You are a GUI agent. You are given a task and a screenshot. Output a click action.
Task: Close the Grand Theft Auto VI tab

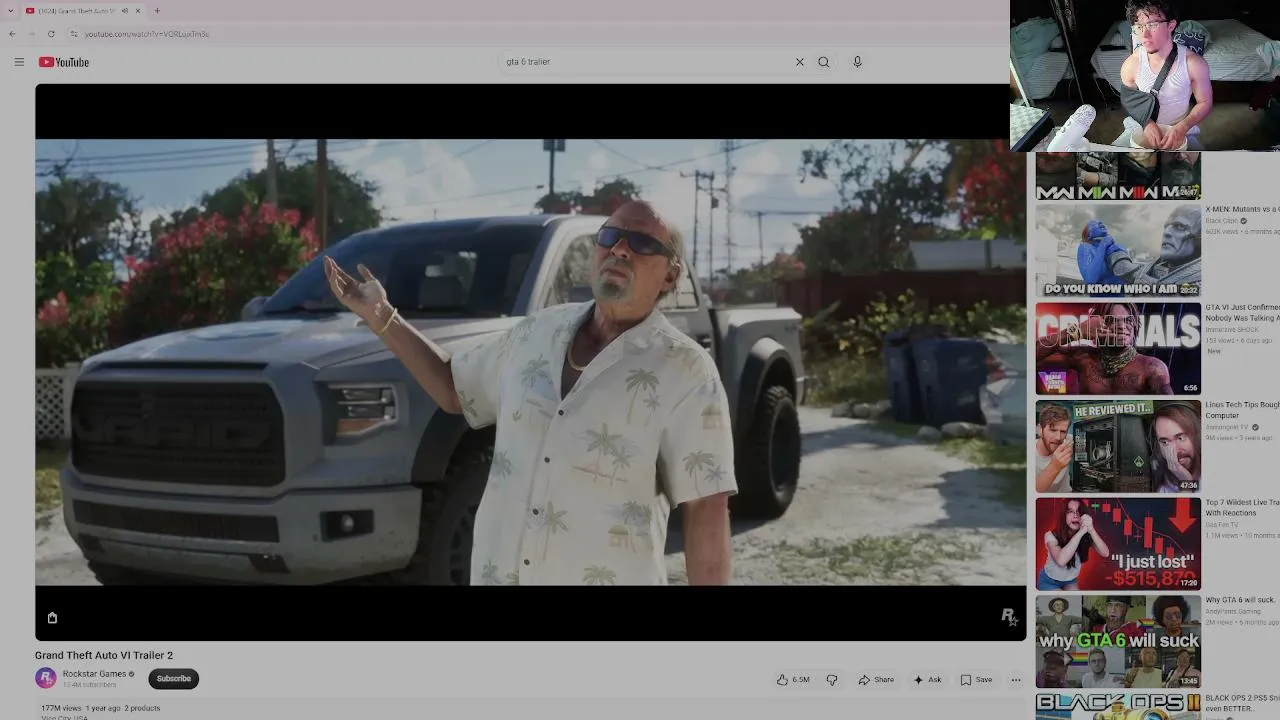click(138, 11)
